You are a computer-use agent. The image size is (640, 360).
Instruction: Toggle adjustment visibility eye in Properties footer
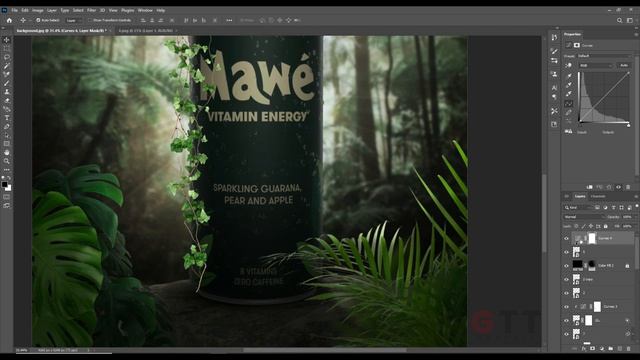point(618,187)
